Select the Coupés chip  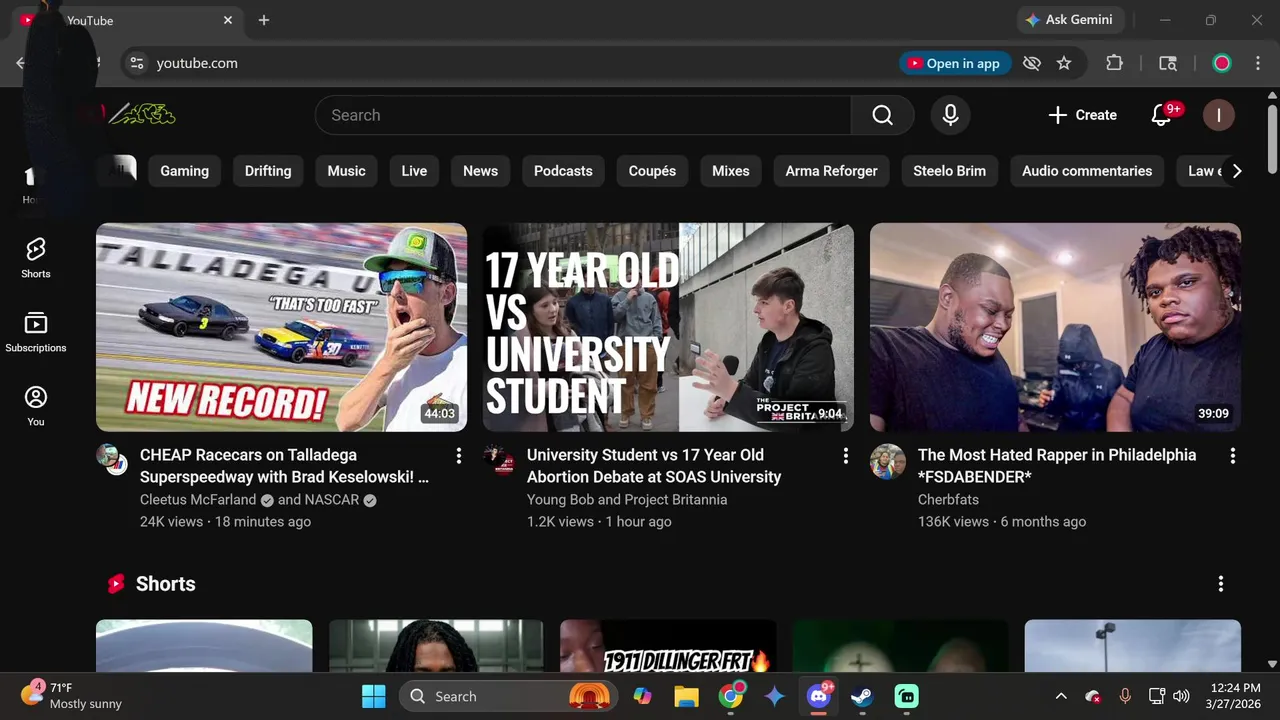click(x=652, y=171)
